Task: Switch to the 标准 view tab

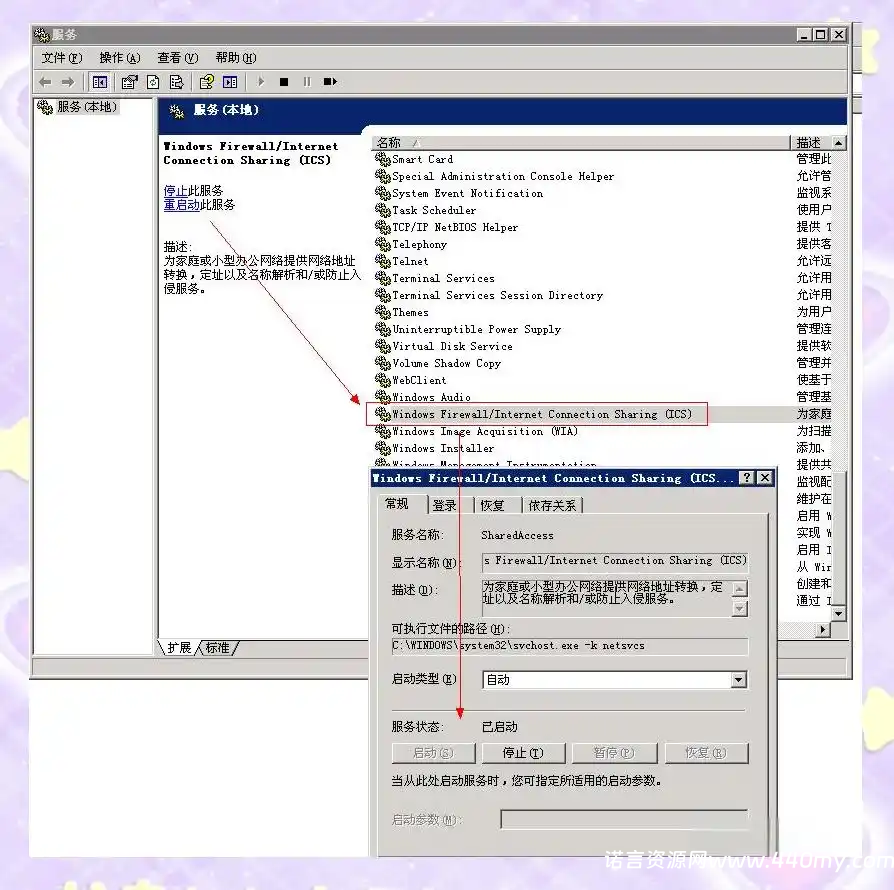Action: point(217,648)
